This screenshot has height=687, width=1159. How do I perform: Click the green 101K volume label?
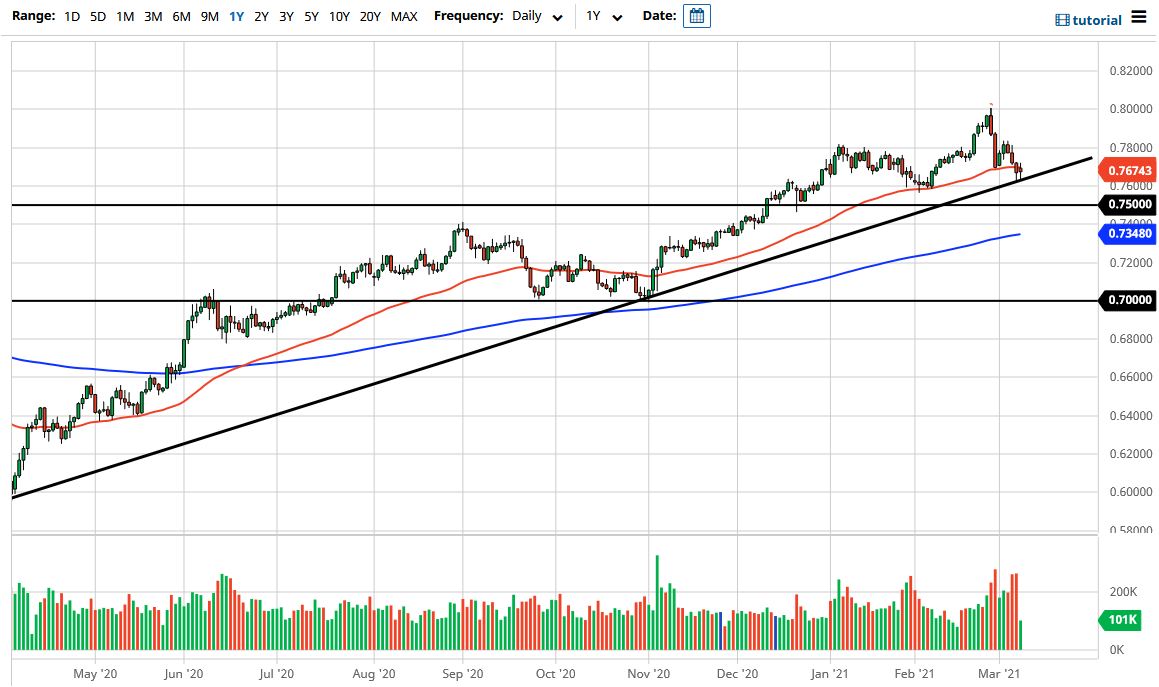[x=1120, y=620]
